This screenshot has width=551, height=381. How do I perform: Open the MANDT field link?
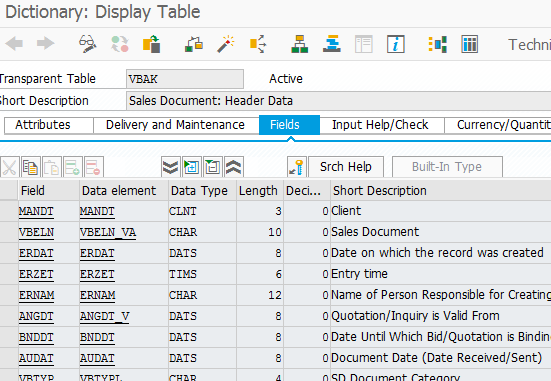(36, 211)
